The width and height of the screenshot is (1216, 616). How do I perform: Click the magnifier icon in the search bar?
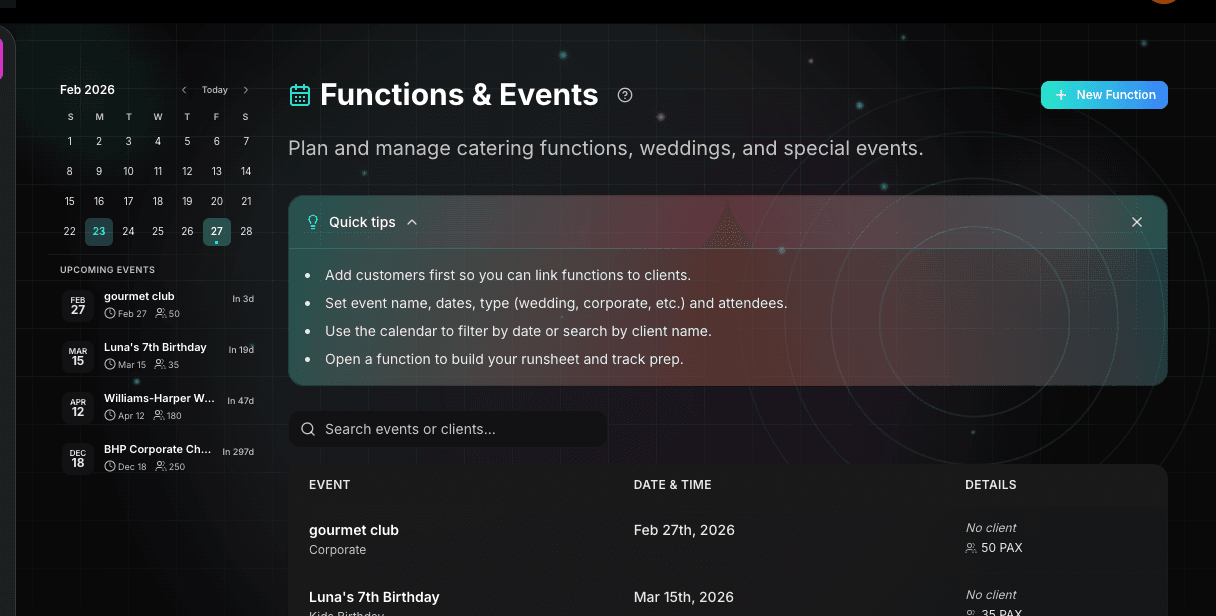(308, 428)
